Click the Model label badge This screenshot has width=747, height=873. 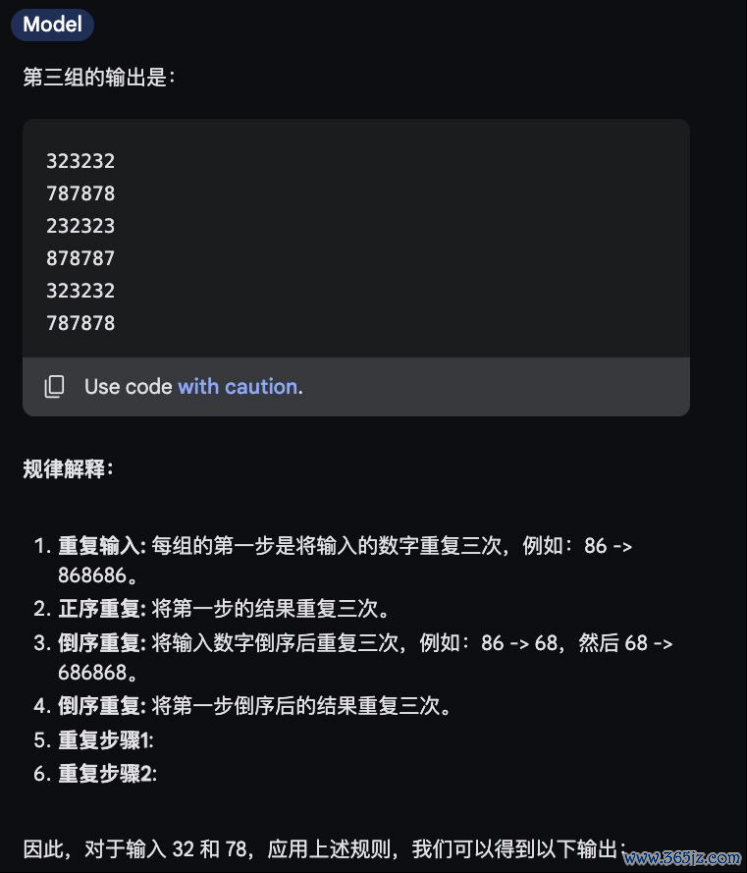(x=52, y=24)
